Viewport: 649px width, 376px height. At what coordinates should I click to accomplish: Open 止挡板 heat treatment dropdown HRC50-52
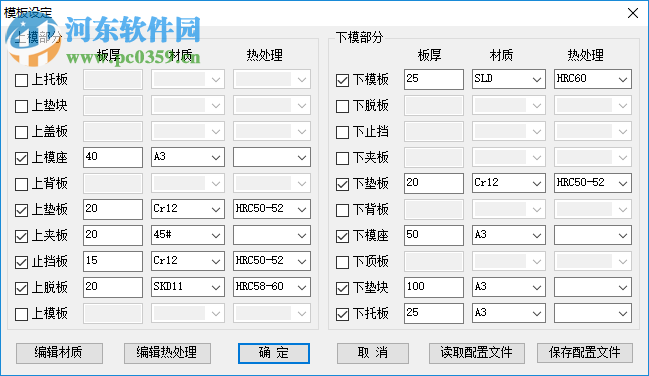272,261
